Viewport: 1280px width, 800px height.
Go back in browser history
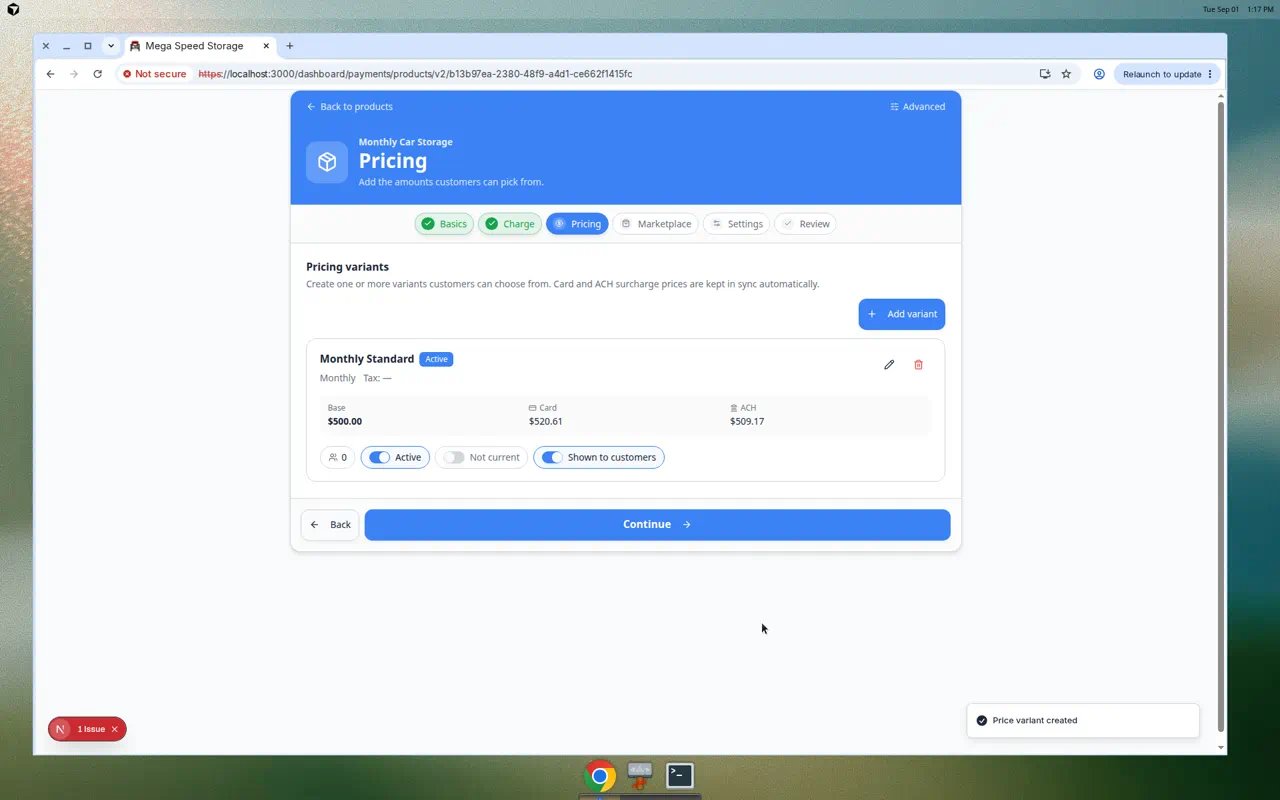pyautogui.click(x=50, y=74)
